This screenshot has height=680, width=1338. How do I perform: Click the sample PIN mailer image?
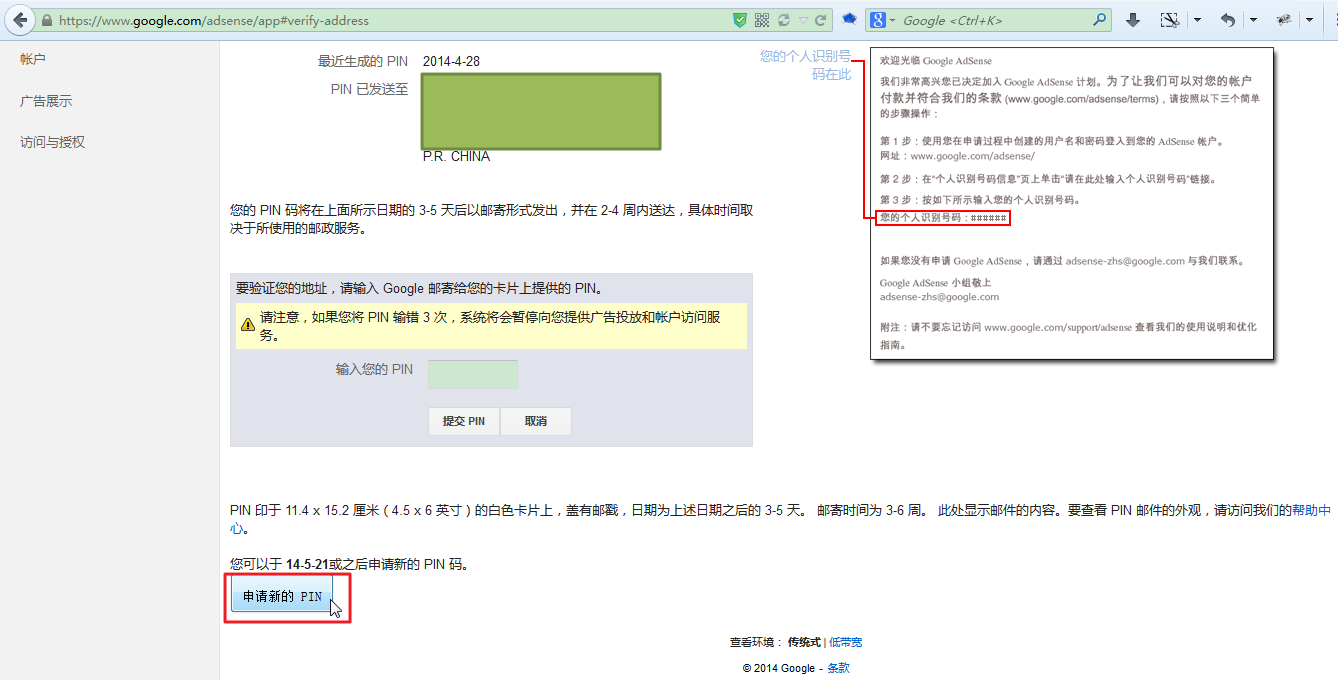tap(1072, 203)
